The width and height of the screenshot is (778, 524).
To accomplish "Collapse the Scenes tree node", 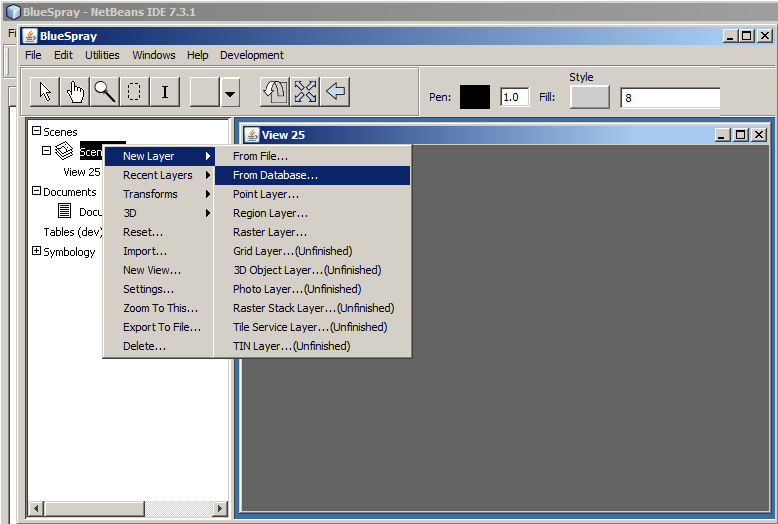I will (37, 131).
